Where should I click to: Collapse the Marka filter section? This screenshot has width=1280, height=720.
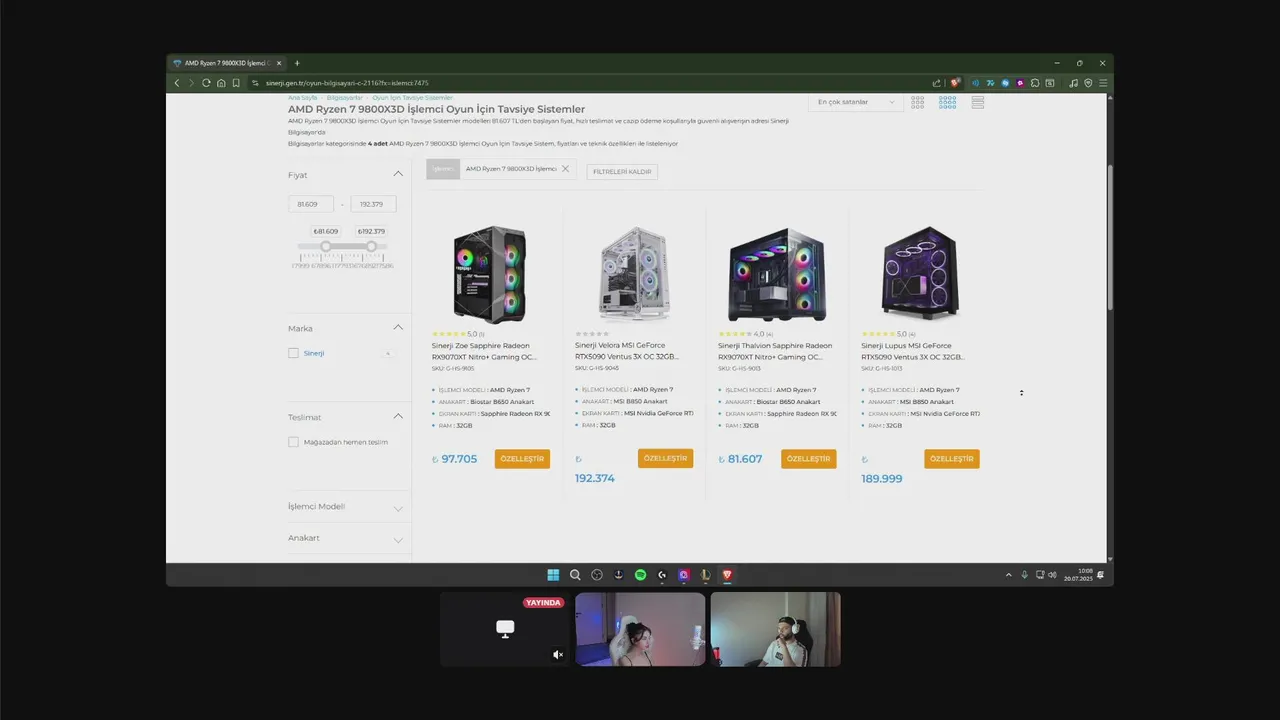[398, 328]
